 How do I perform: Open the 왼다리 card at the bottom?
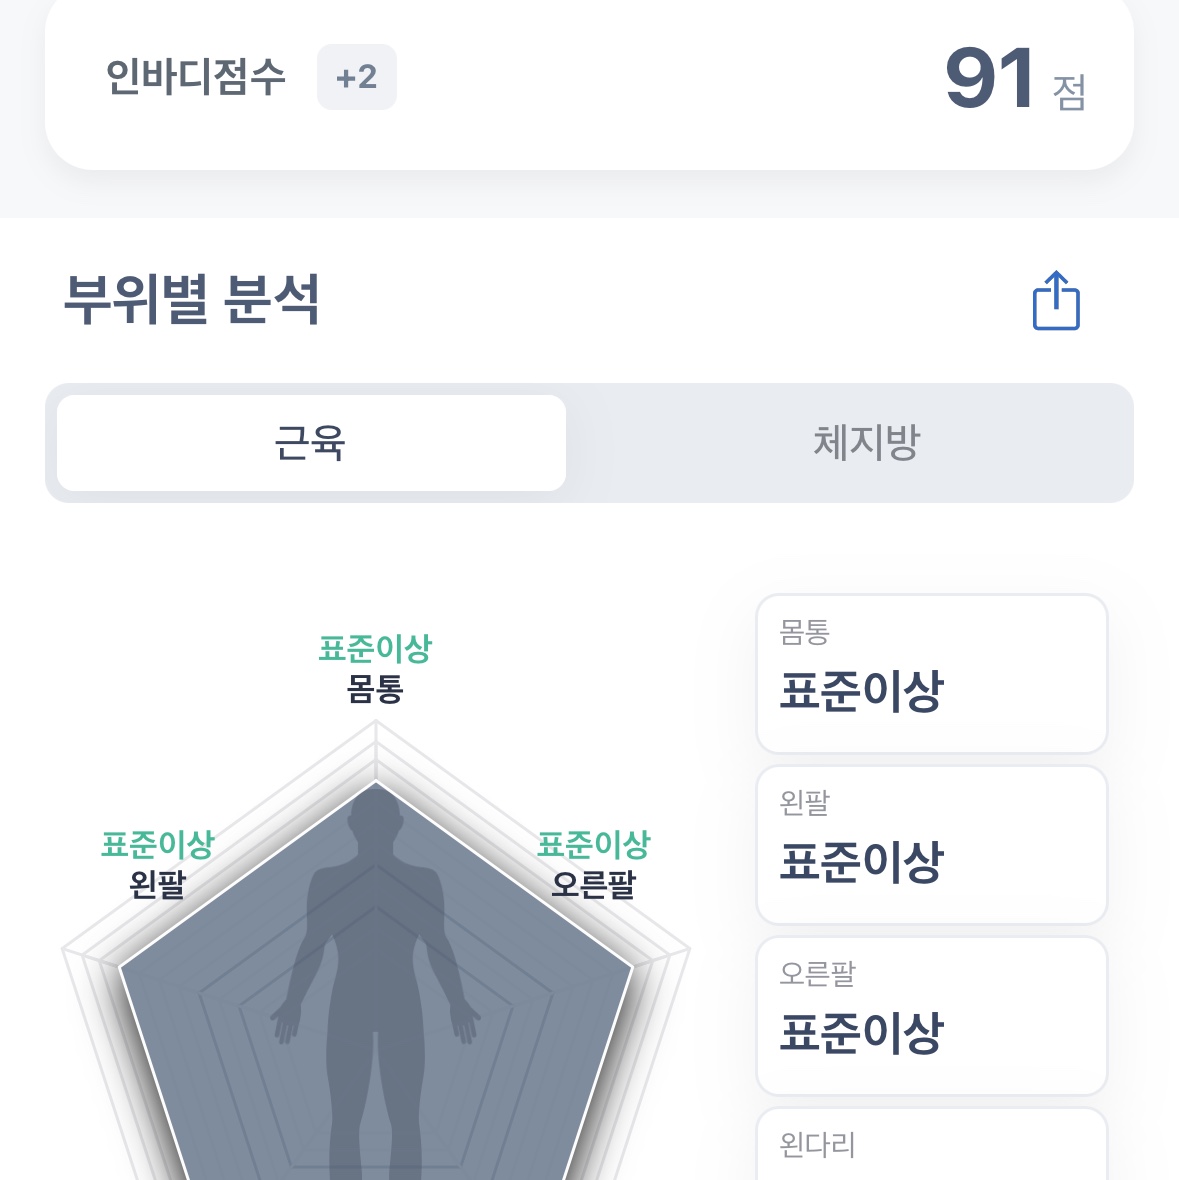pyautogui.click(x=931, y=1150)
